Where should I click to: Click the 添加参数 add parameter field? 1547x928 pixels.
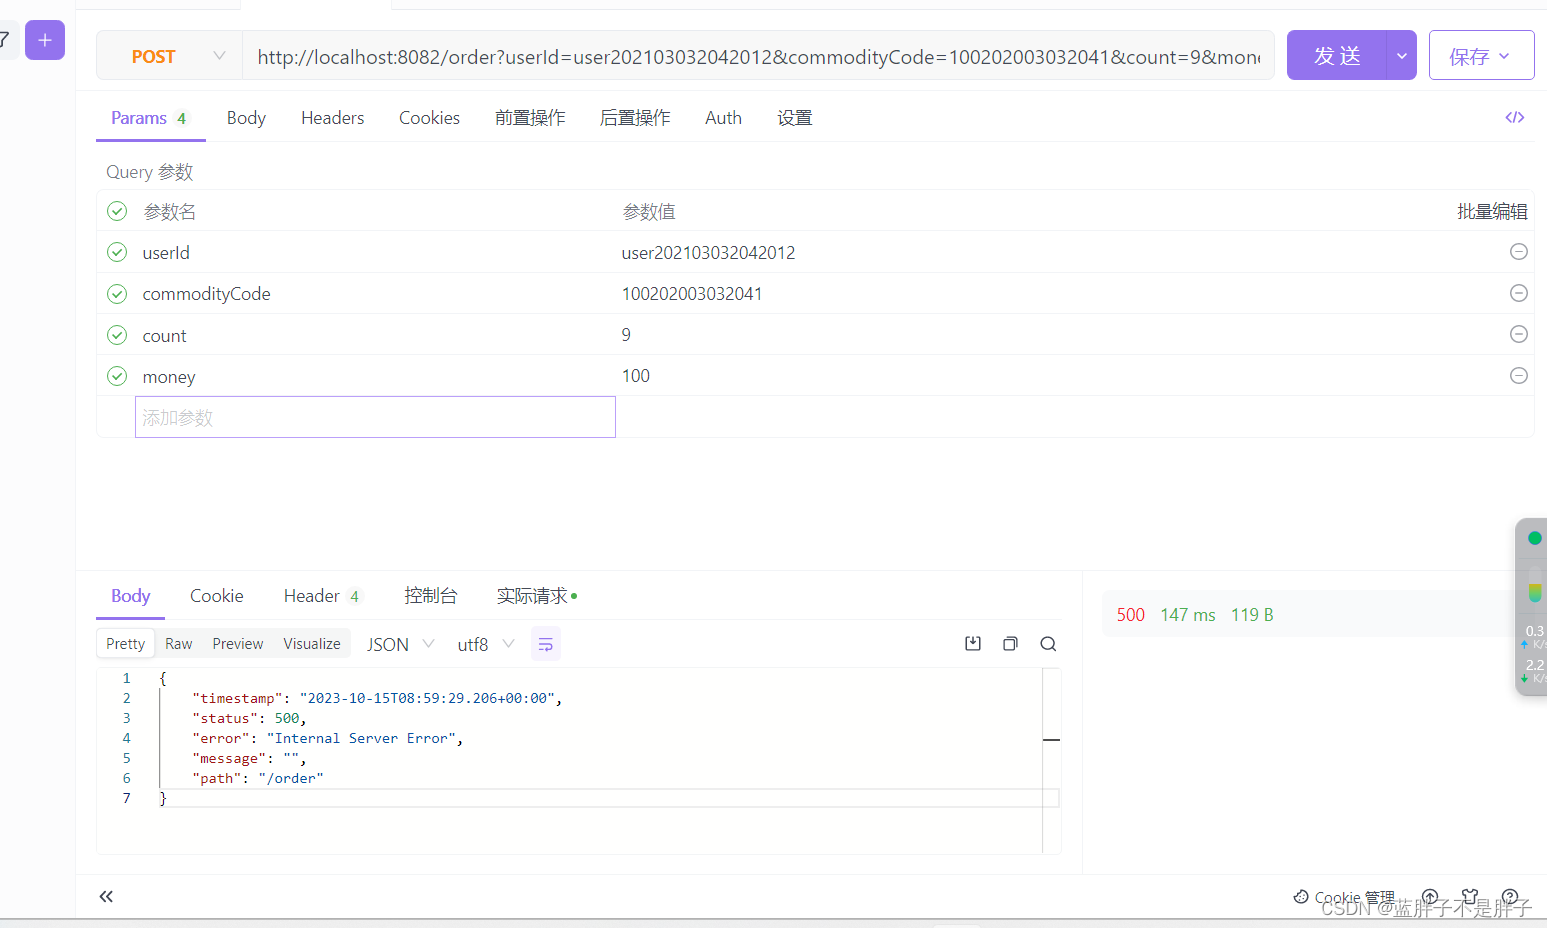click(x=375, y=417)
